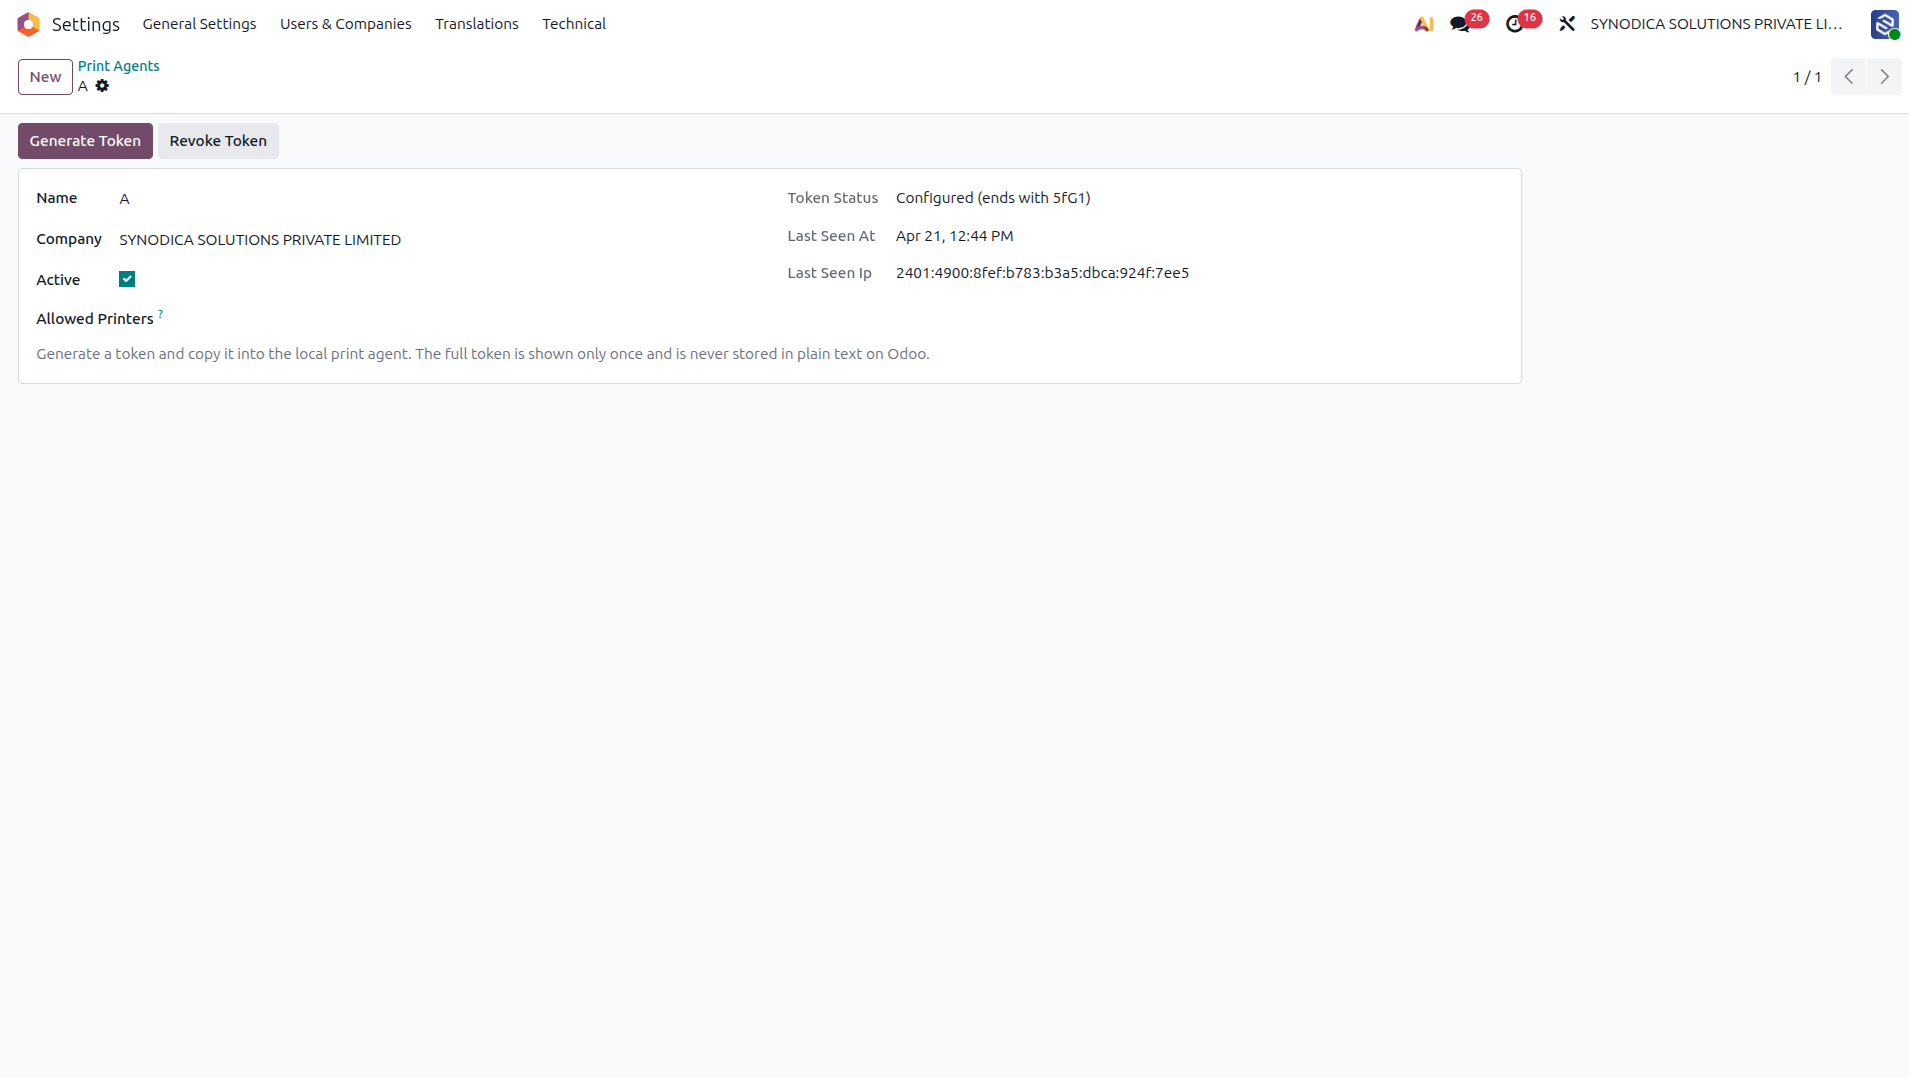Toggle the Active checkbox
Viewport: 1909px width, 1078px height.
127,279
